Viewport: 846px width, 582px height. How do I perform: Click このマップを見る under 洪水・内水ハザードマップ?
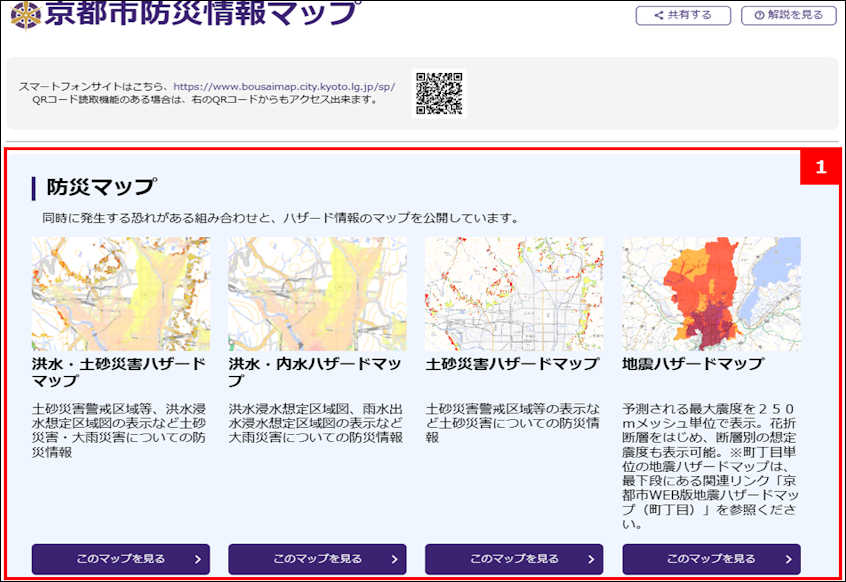click(317, 559)
